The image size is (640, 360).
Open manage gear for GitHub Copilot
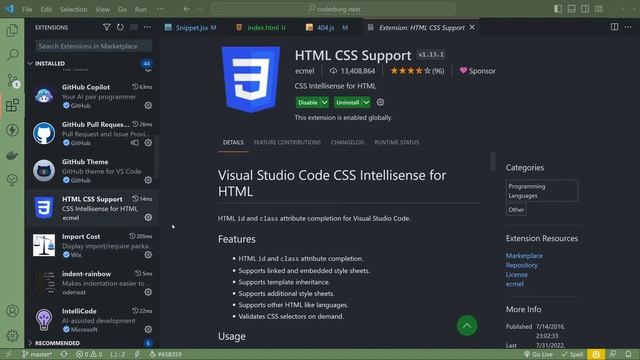click(x=148, y=105)
